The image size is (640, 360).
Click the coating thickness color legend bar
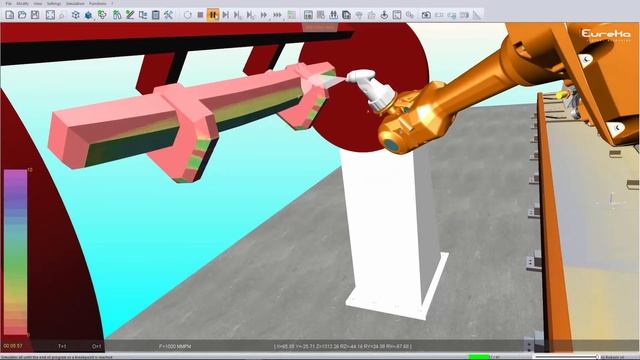point(15,252)
